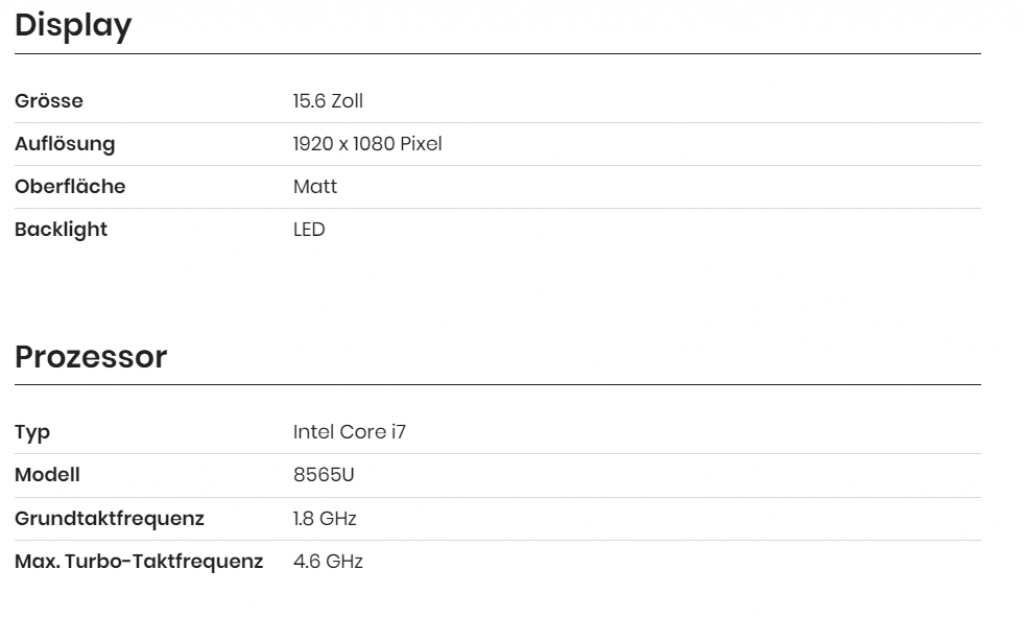Select the Oberfläche label
1024x617 pixels.
pyautogui.click(x=70, y=187)
